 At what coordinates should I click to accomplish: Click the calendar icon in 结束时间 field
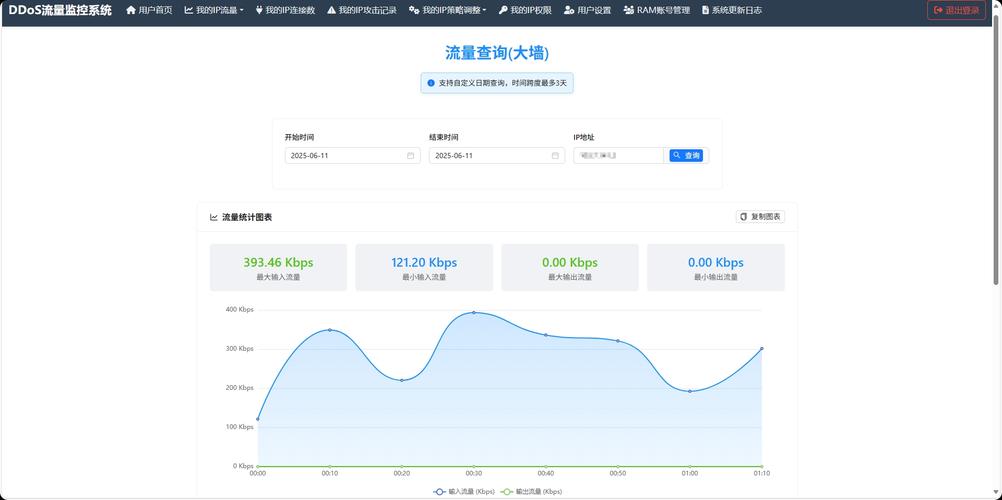(x=555, y=156)
